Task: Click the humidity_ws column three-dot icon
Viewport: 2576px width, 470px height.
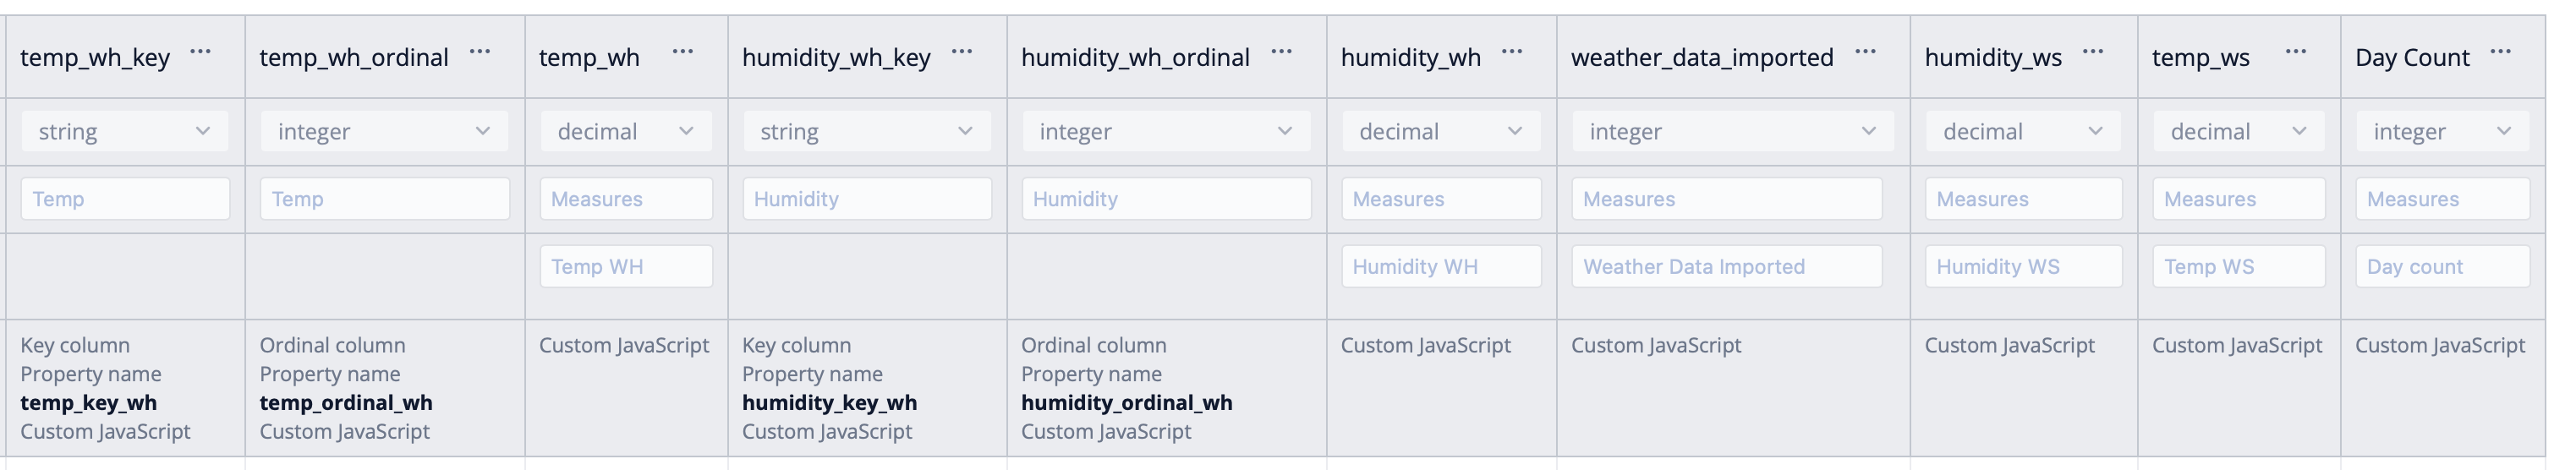Action: coord(2093,52)
